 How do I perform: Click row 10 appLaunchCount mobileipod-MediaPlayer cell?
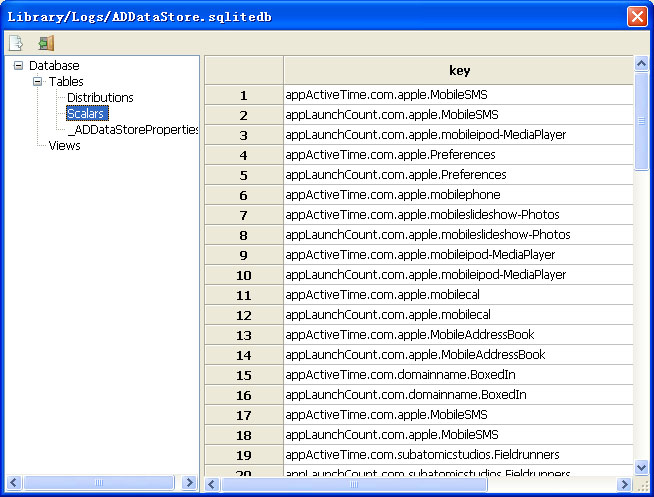point(458,275)
